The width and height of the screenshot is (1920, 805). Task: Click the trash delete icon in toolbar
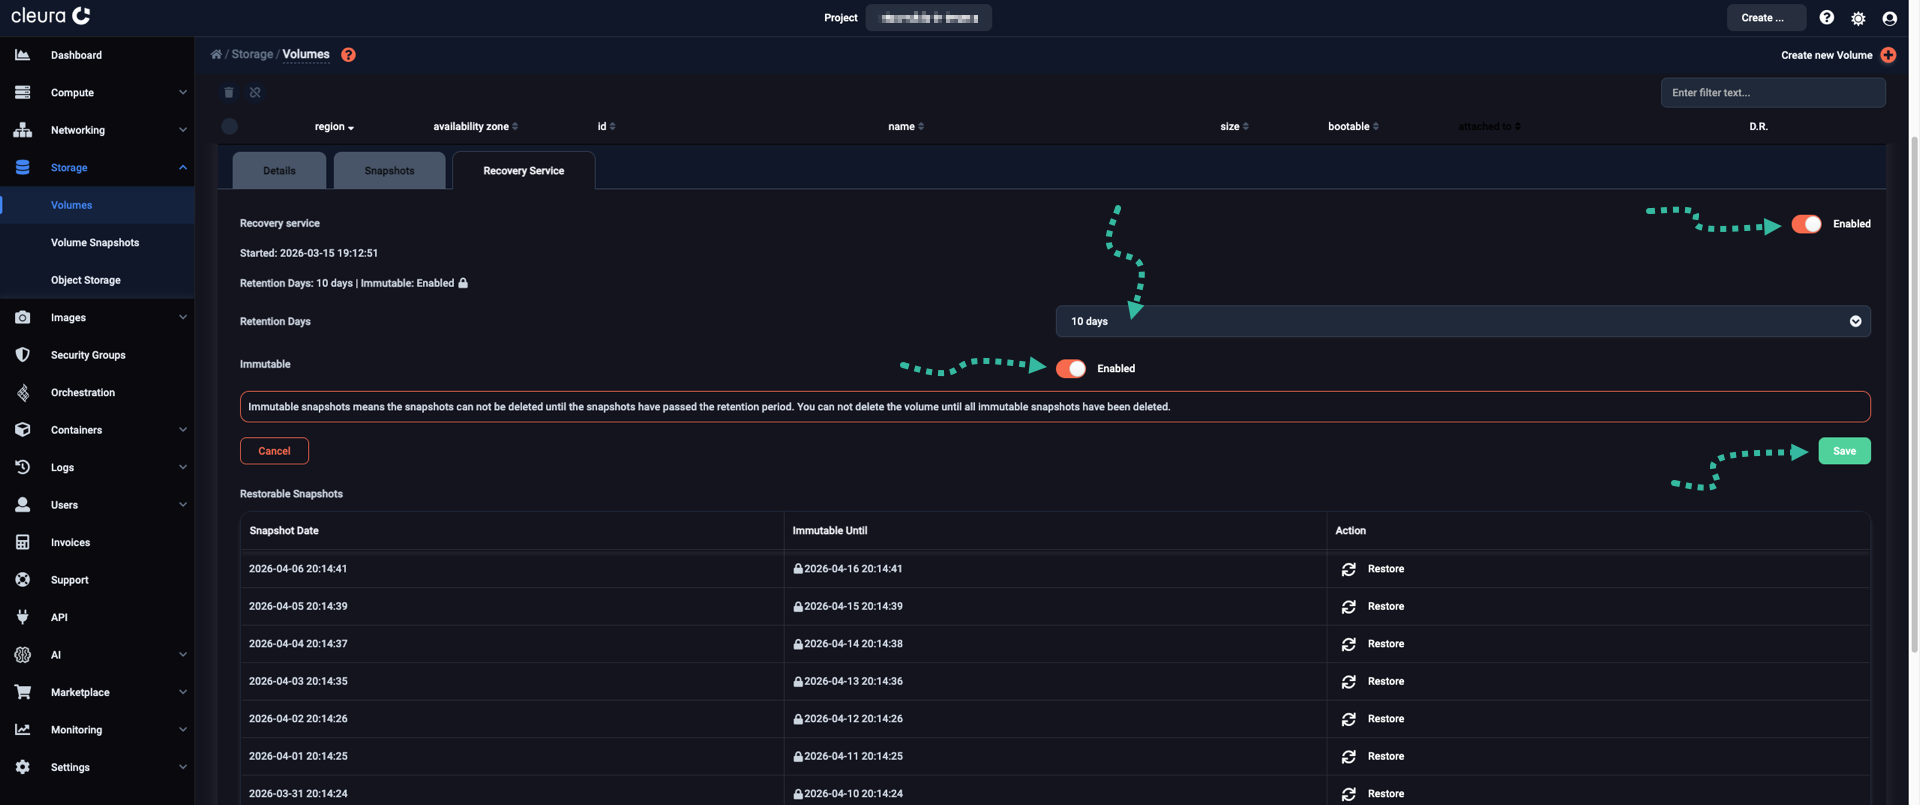[229, 93]
